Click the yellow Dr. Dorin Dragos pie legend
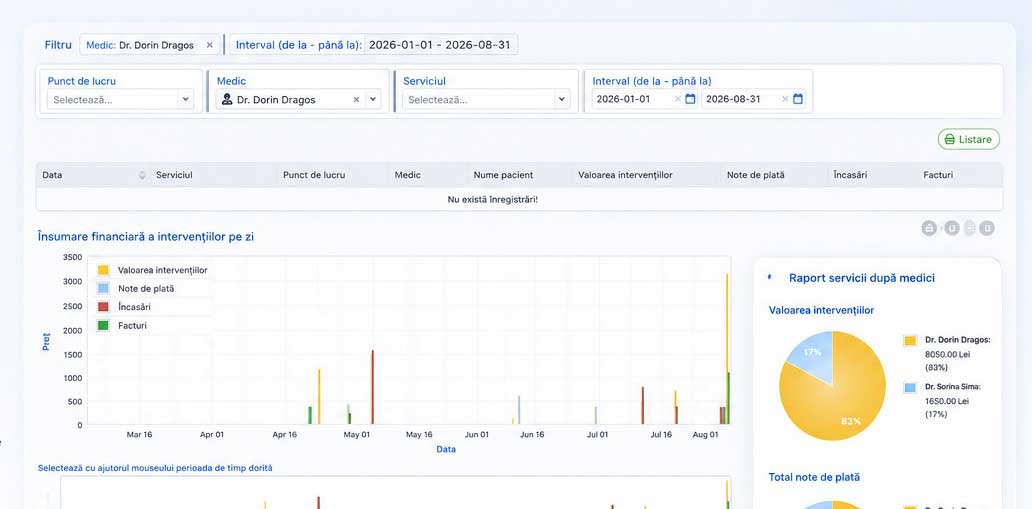Image resolution: width=1032 pixels, height=509 pixels. (910, 340)
